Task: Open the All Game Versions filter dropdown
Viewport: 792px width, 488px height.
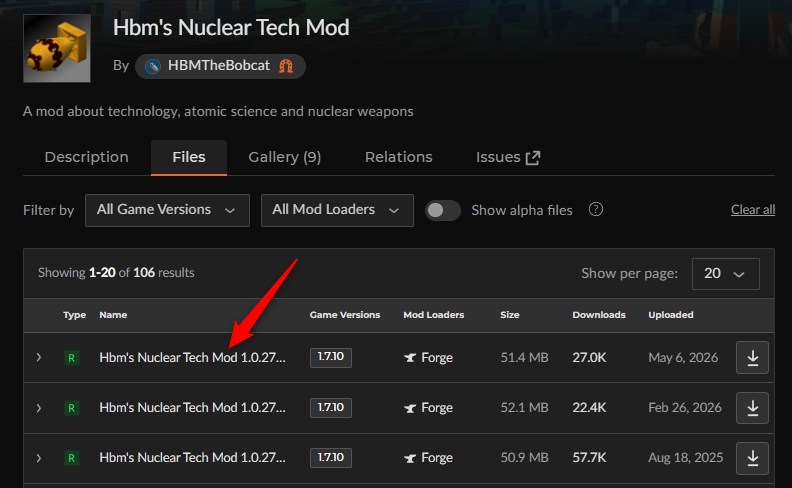Action: (167, 210)
